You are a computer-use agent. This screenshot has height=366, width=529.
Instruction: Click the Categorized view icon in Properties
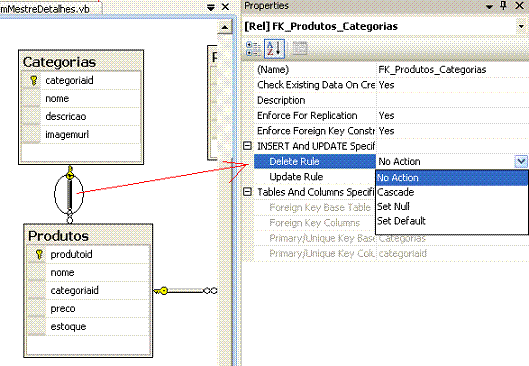pyautogui.click(x=253, y=49)
